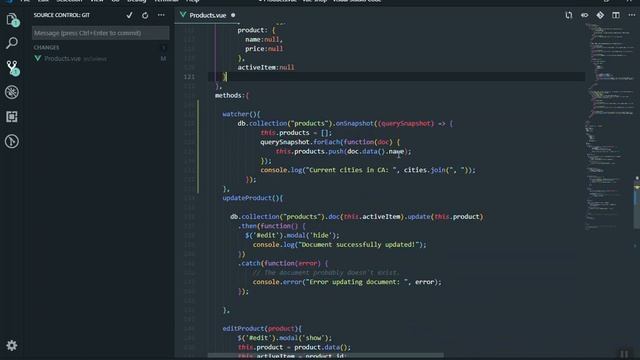Viewport: 640px width, 360px height.
Task: Click 'Document successfully updated!' log line
Action: point(340,245)
